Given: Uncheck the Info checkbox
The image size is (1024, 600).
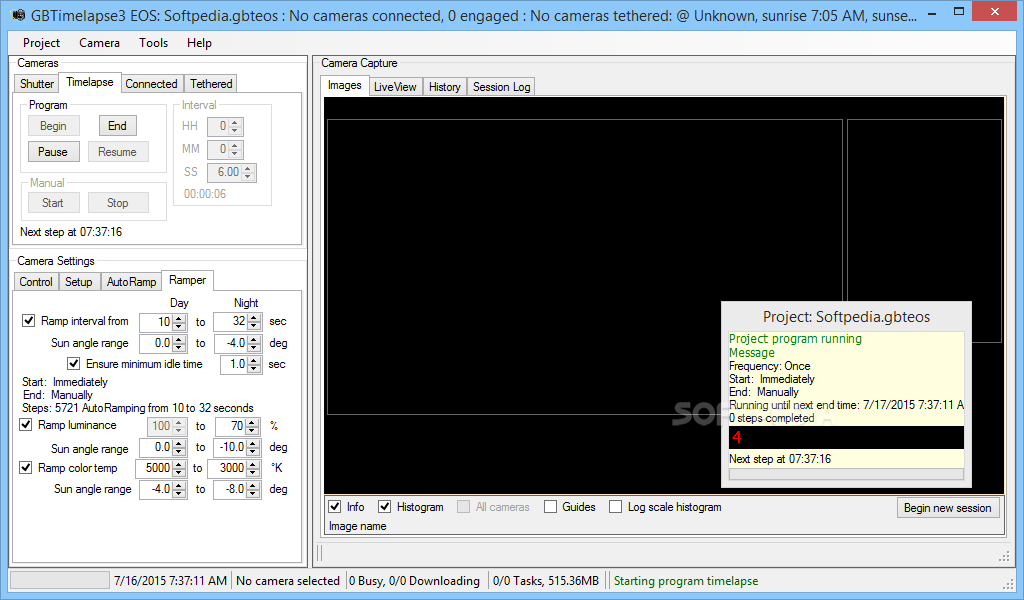Looking at the screenshot, I should [335, 507].
